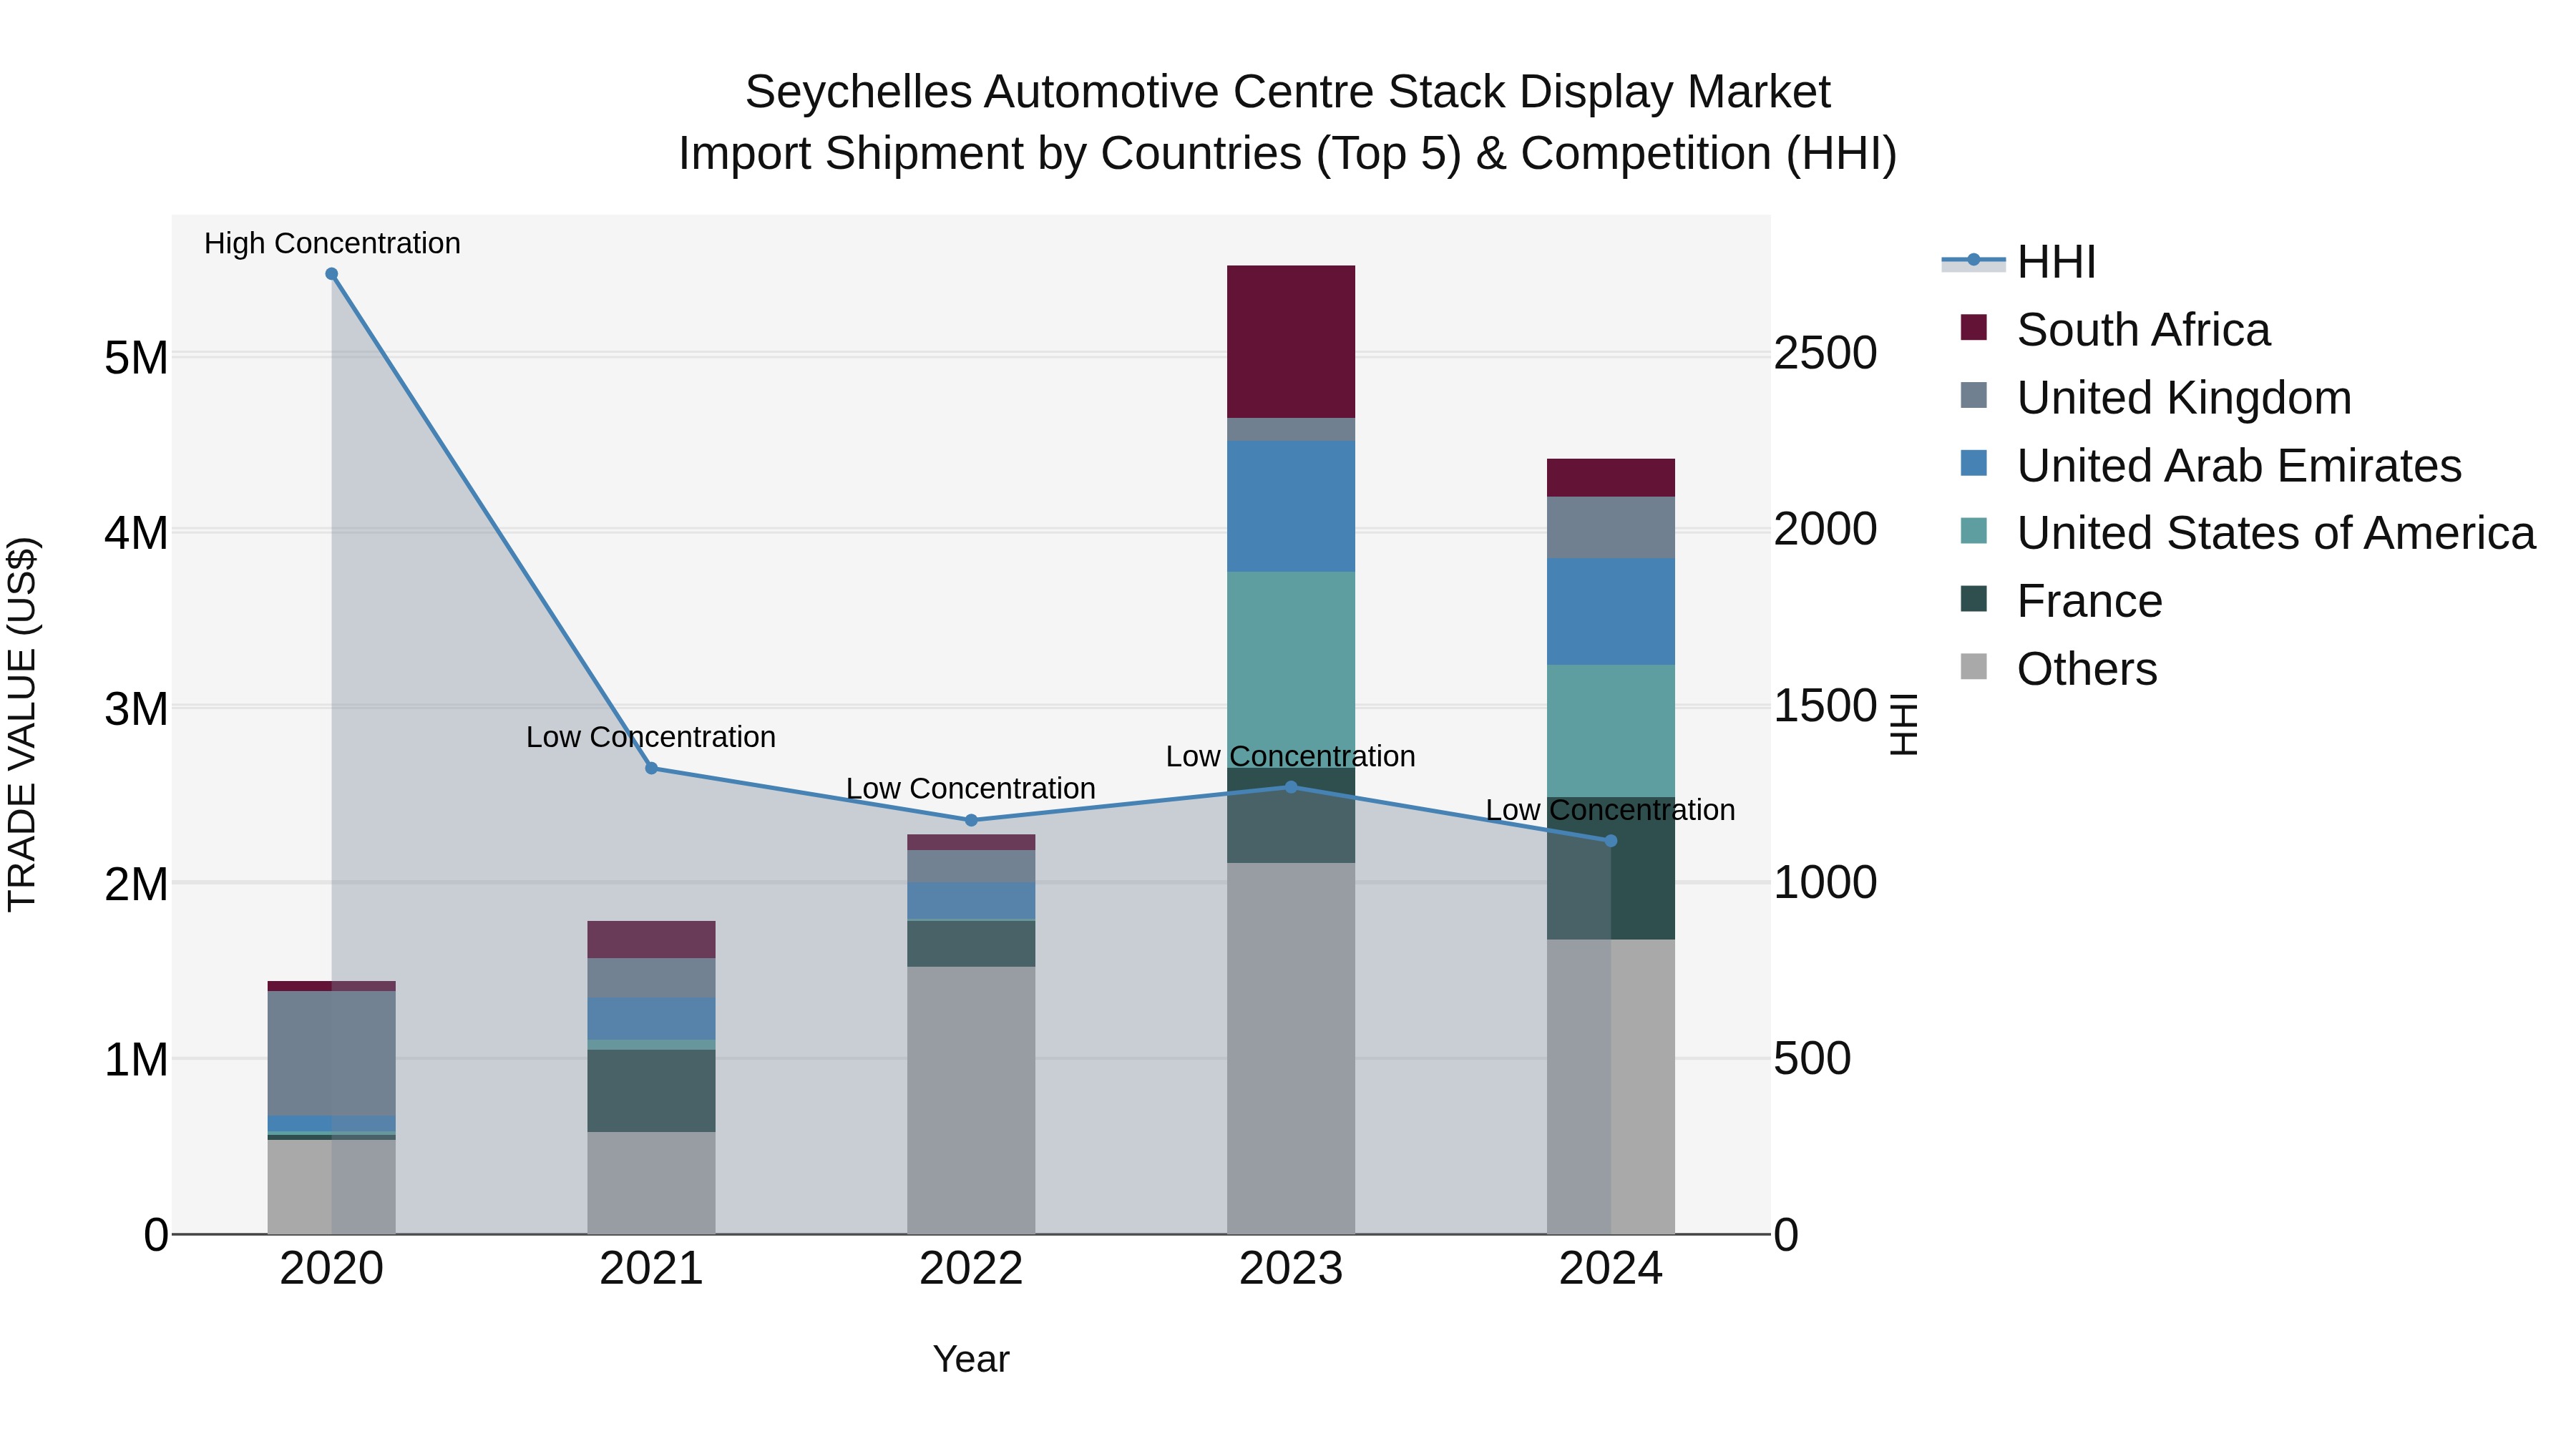Toggle France legend entry

[x=2061, y=601]
